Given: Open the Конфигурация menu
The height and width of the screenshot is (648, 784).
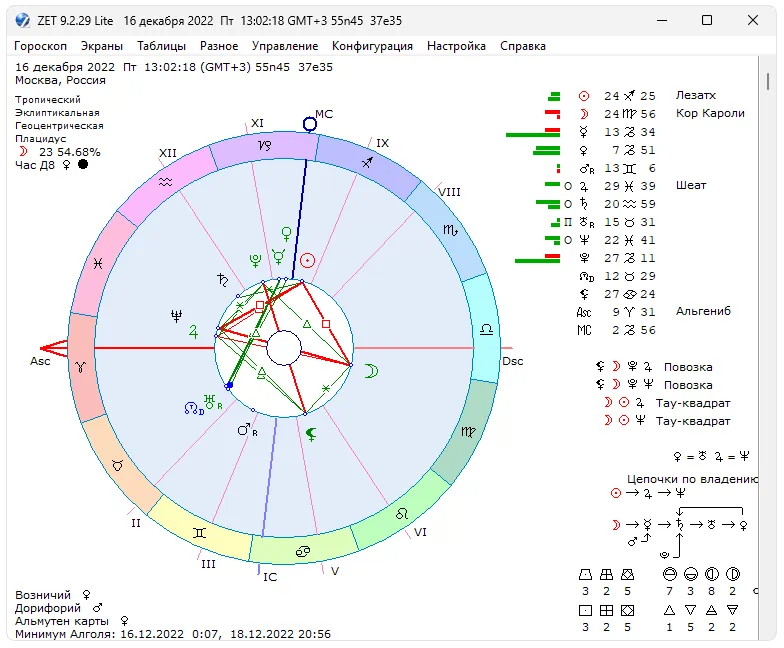Looking at the screenshot, I should (372, 46).
